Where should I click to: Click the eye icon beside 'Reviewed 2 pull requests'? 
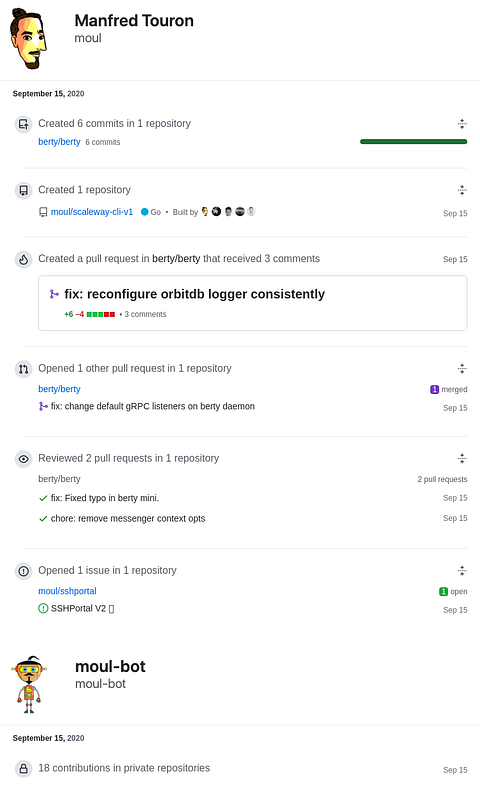point(23,459)
